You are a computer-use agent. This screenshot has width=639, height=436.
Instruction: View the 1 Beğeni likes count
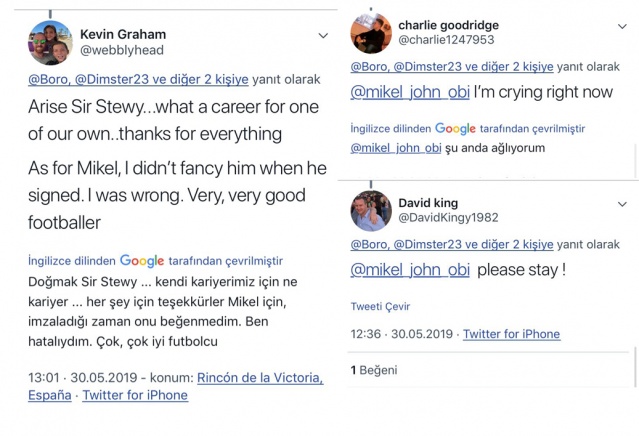373,370
